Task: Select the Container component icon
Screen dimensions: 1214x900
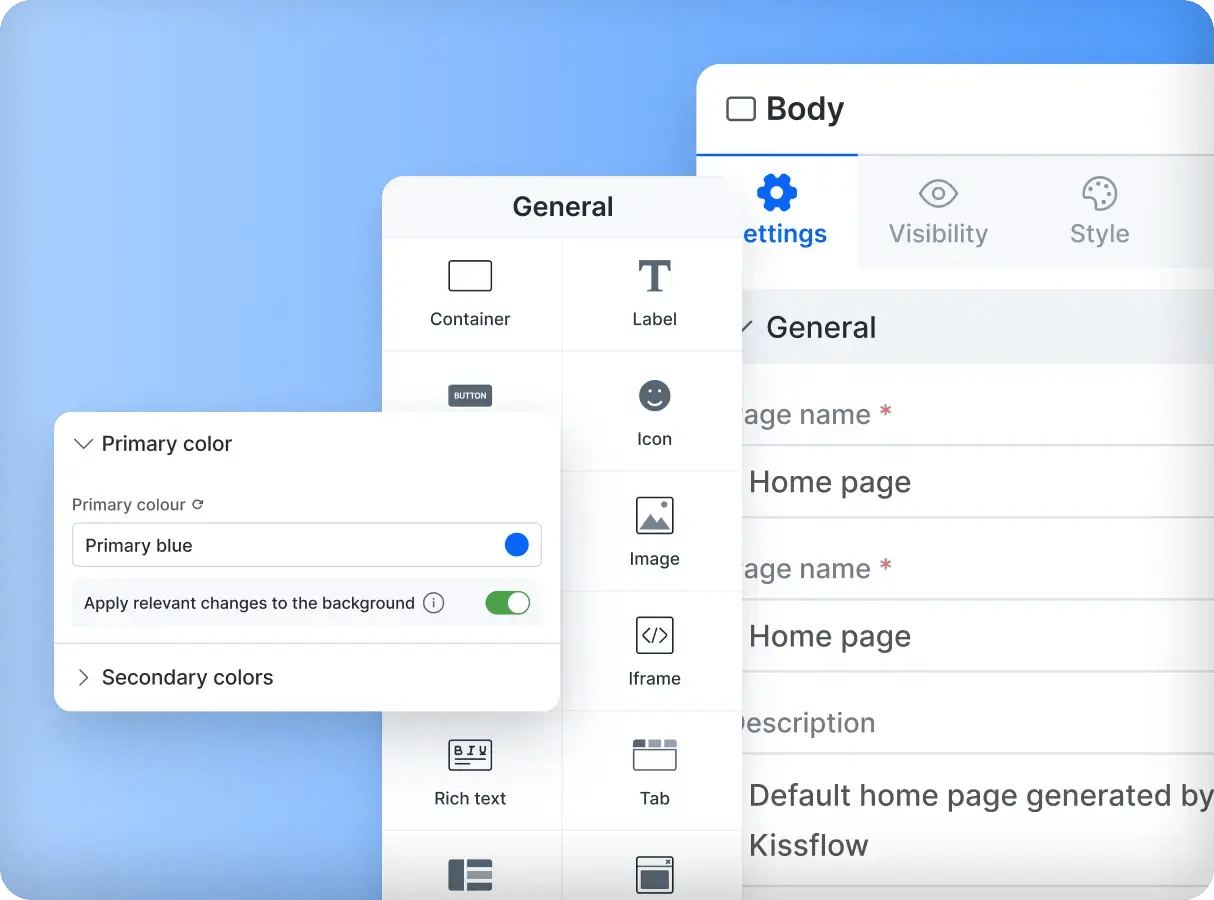Action: coord(470,276)
